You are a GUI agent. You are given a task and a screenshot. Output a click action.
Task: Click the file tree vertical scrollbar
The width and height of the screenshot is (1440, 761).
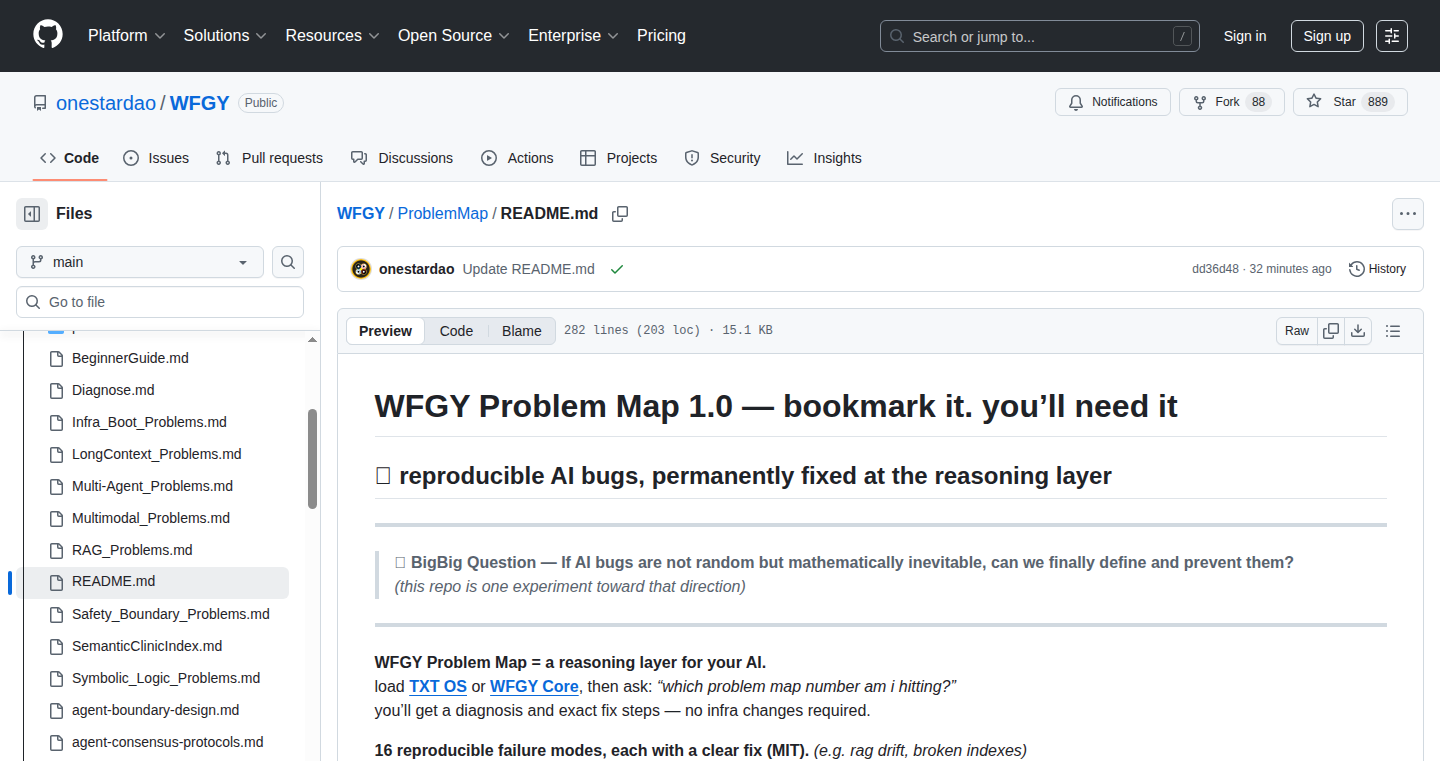pos(312,459)
